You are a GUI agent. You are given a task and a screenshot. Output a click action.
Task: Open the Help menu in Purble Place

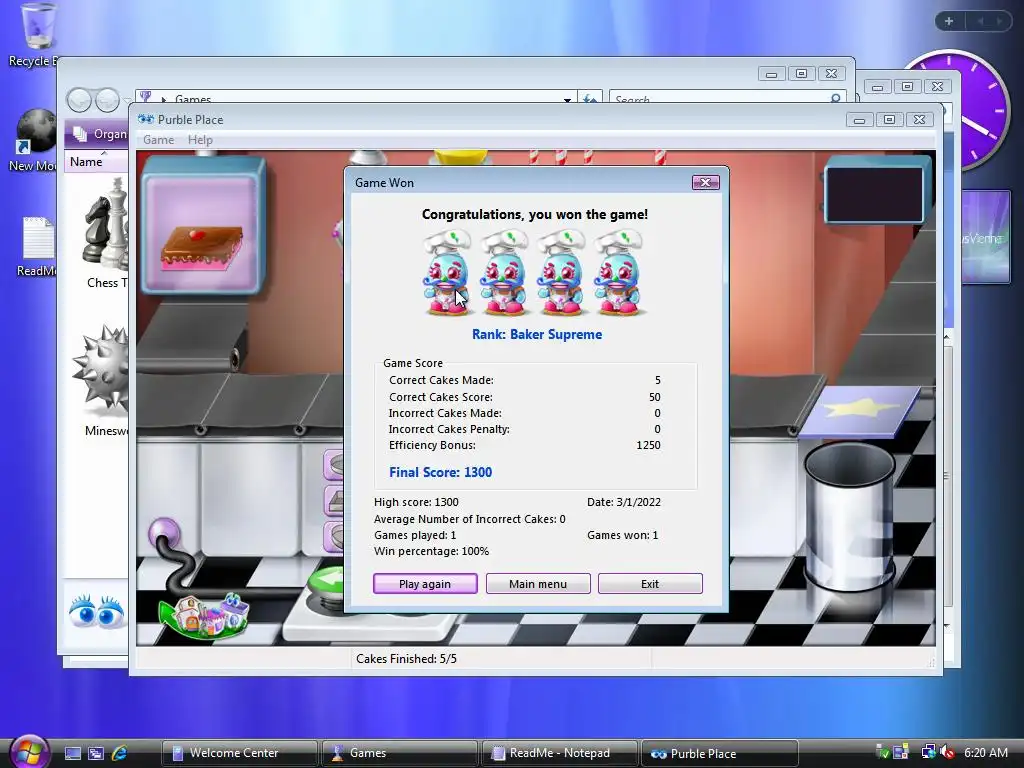pos(200,140)
